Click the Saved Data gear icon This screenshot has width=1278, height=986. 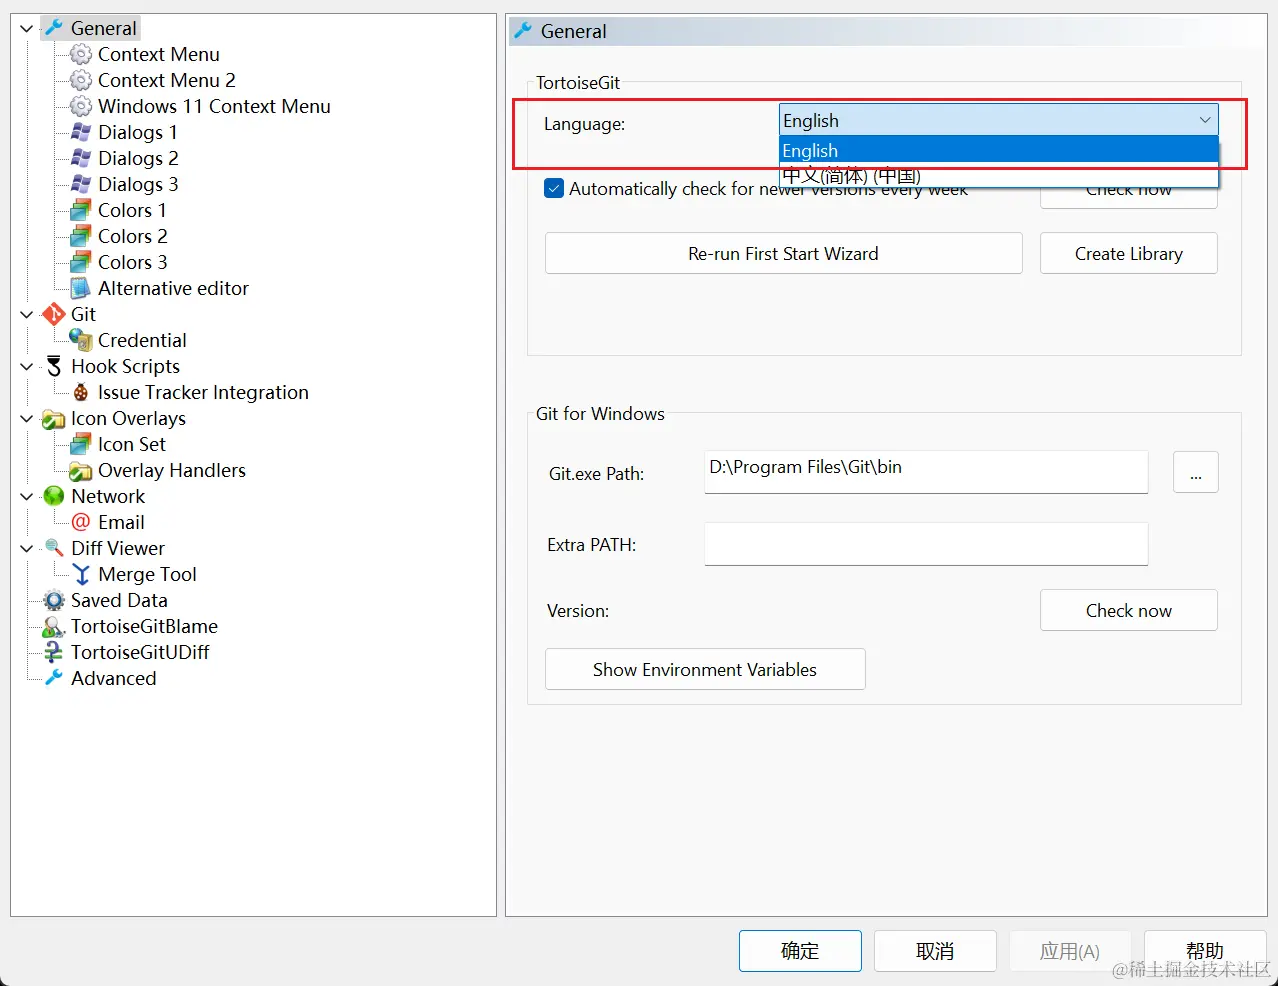pos(54,600)
